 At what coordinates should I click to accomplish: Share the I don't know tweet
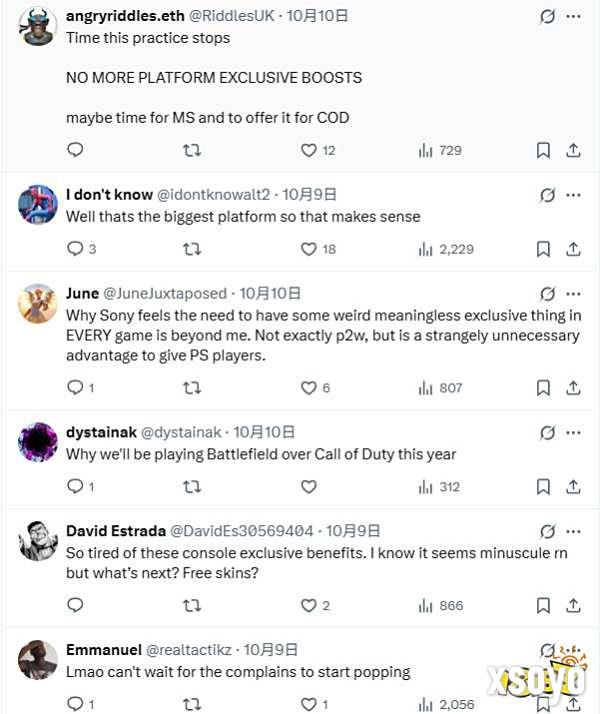[573, 249]
